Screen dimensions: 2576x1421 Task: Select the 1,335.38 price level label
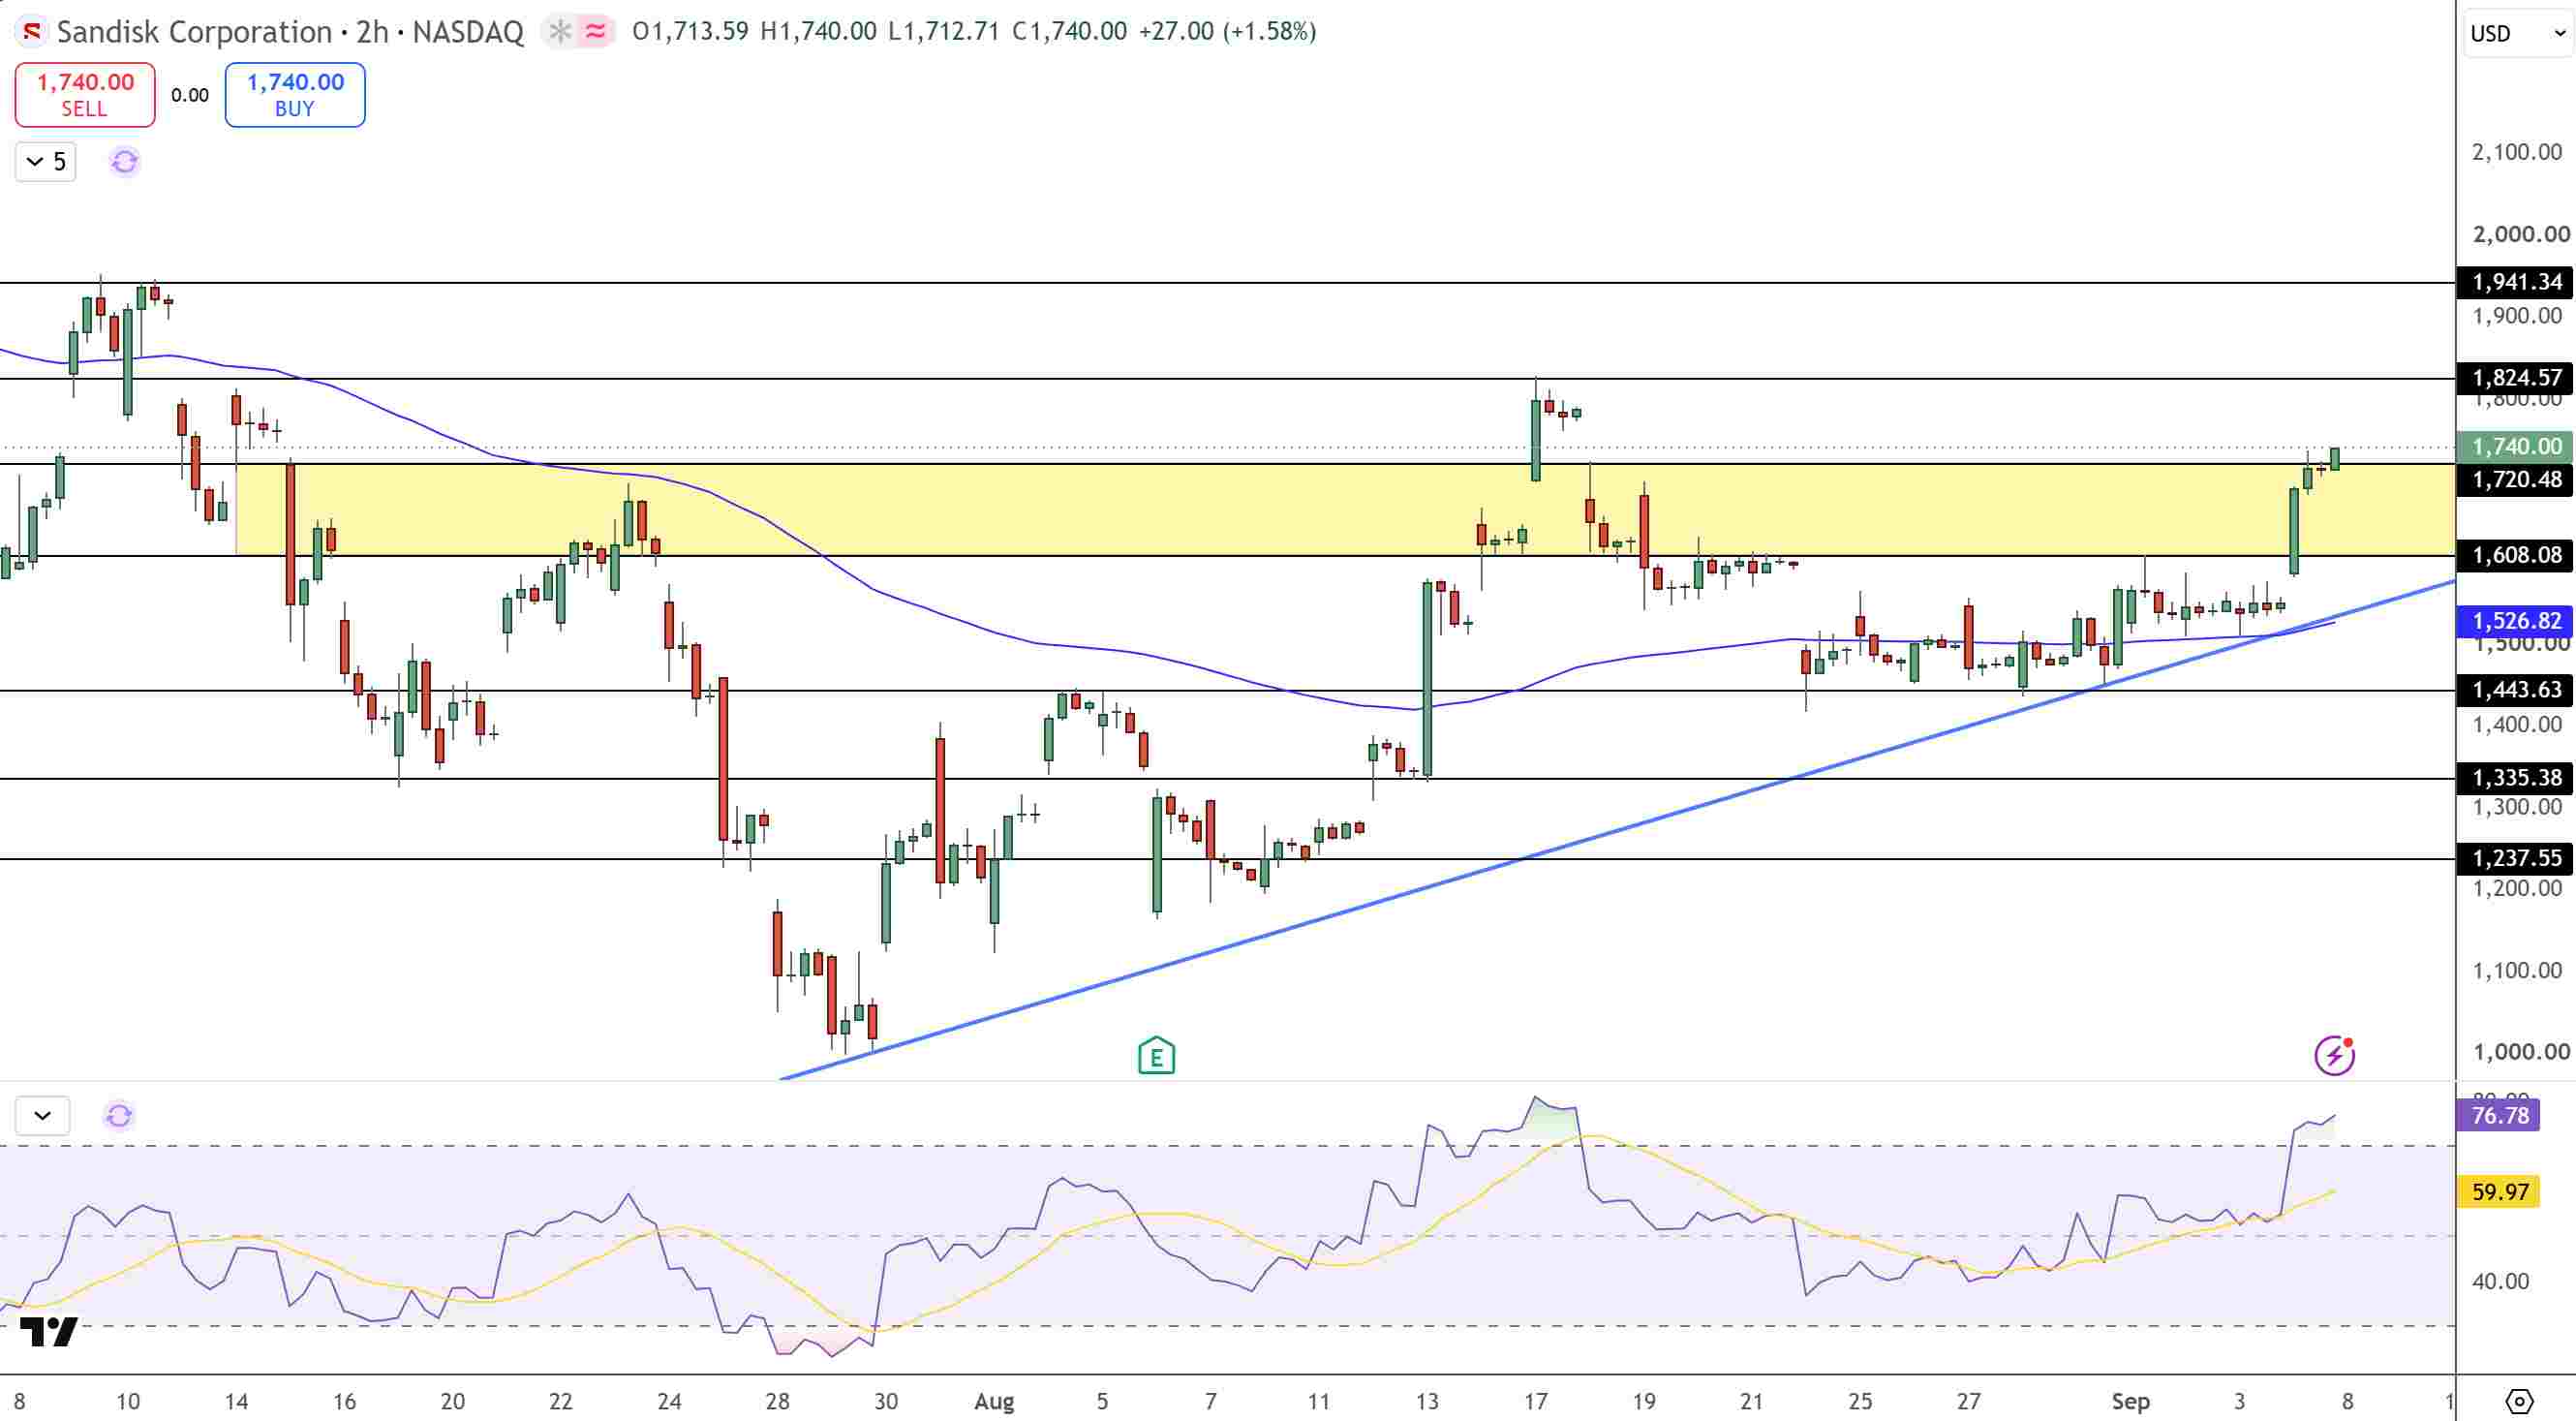coord(2515,778)
